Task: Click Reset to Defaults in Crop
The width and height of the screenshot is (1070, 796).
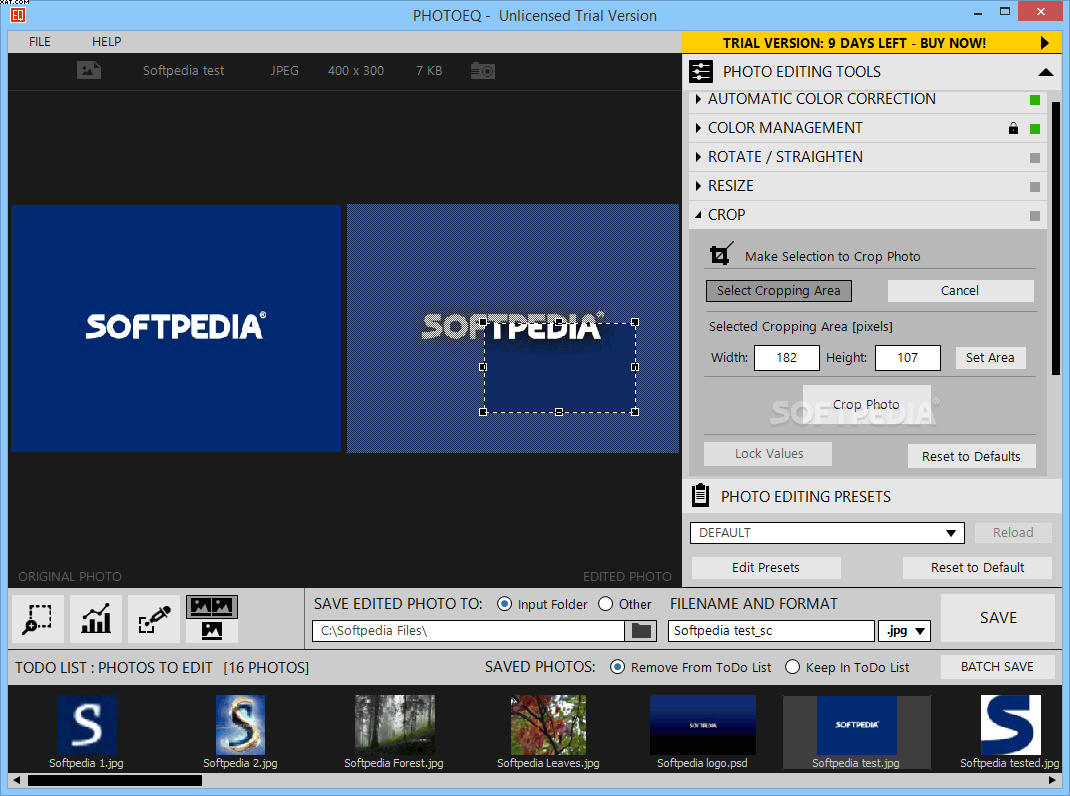Action: [x=971, y=456]
